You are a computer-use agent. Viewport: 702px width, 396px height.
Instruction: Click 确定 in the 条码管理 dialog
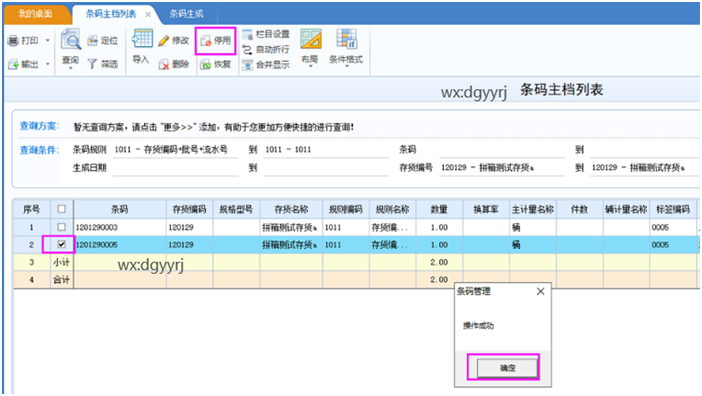point(507,368)
